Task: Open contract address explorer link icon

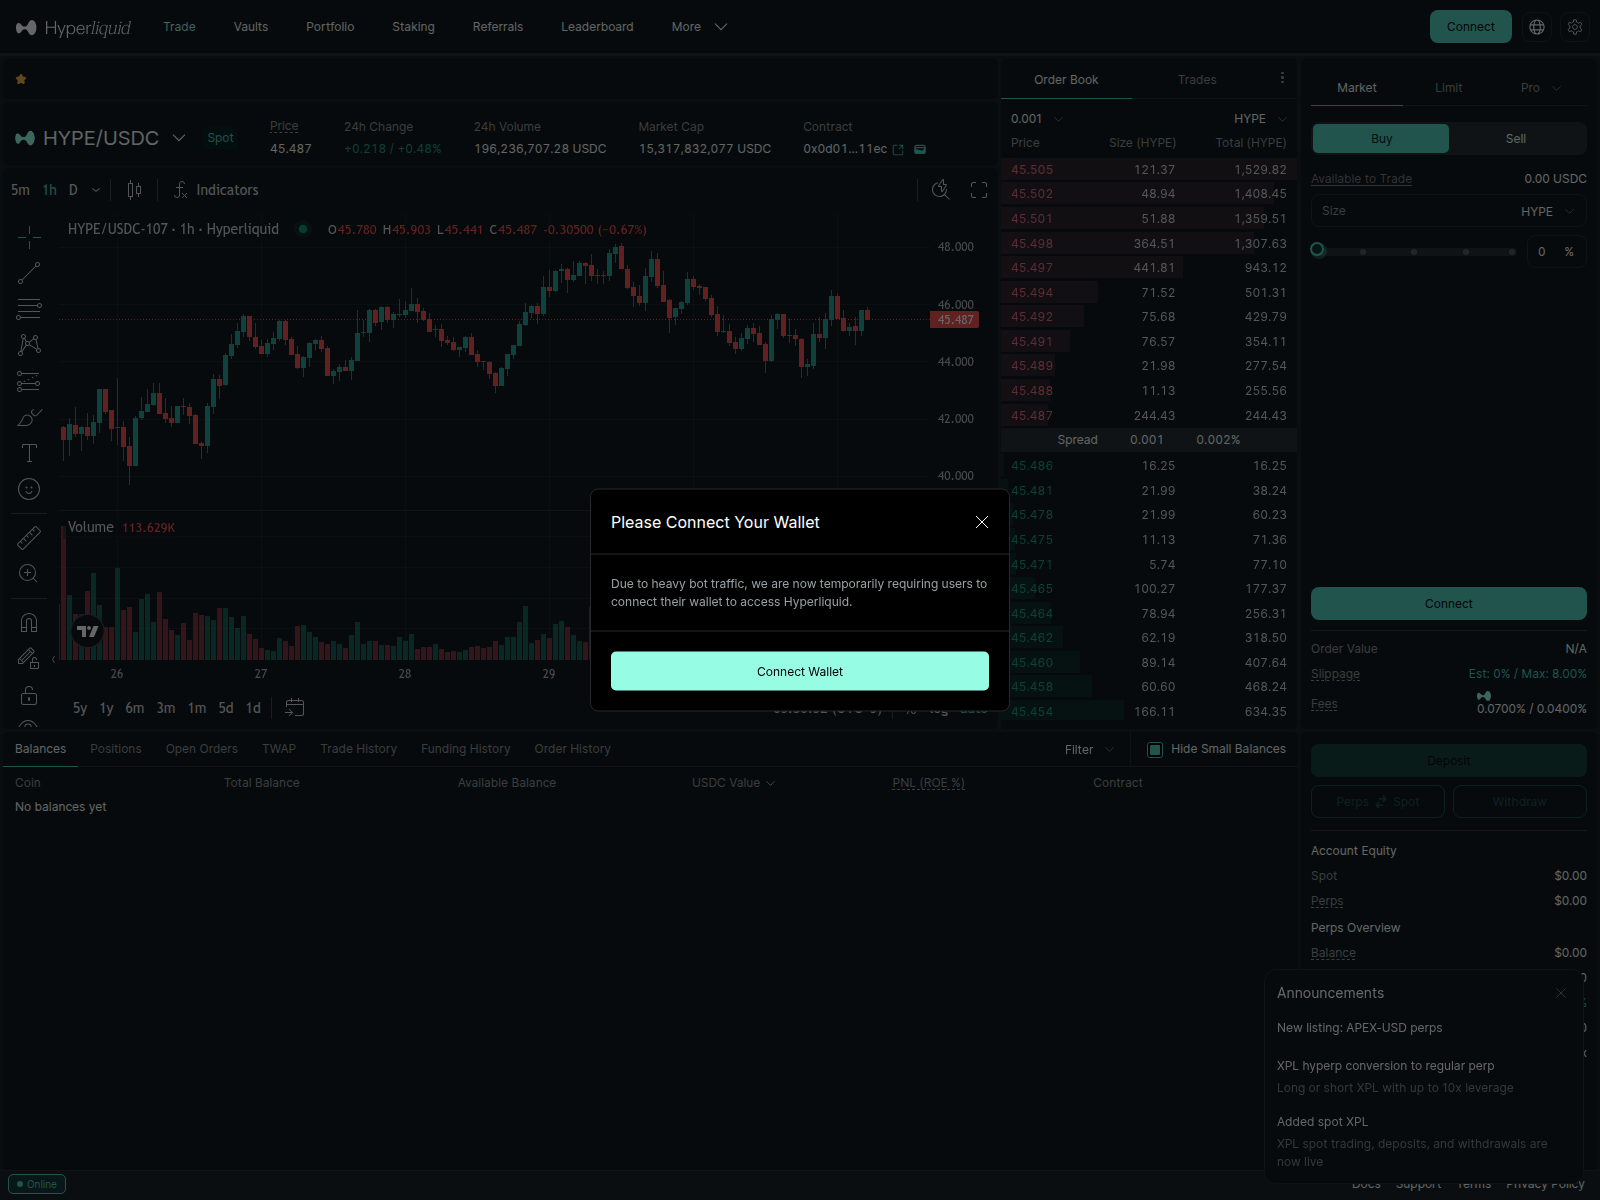Action: coord(898,150)
